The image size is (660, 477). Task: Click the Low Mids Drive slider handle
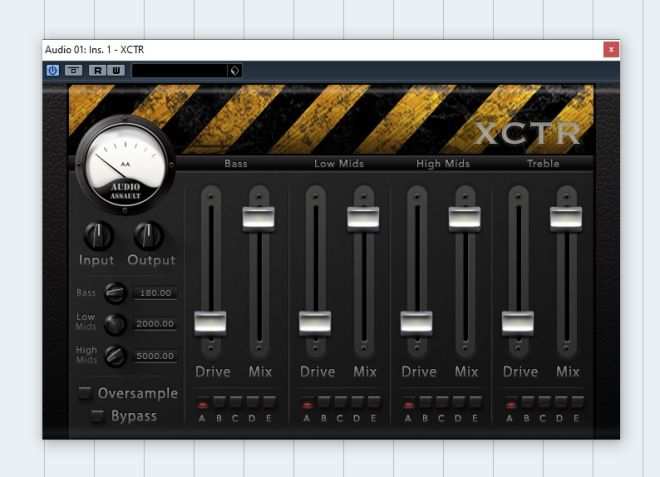tap(315, 323)
